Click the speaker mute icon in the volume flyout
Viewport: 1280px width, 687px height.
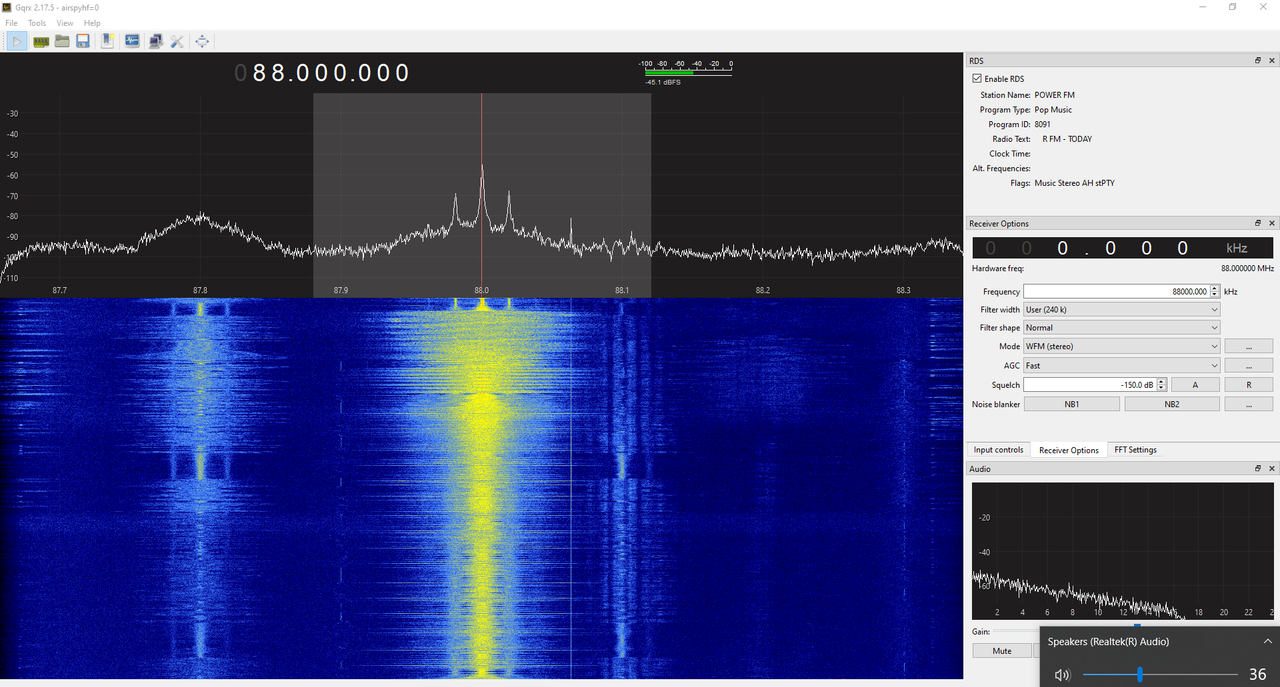[x=1062, y=675]
